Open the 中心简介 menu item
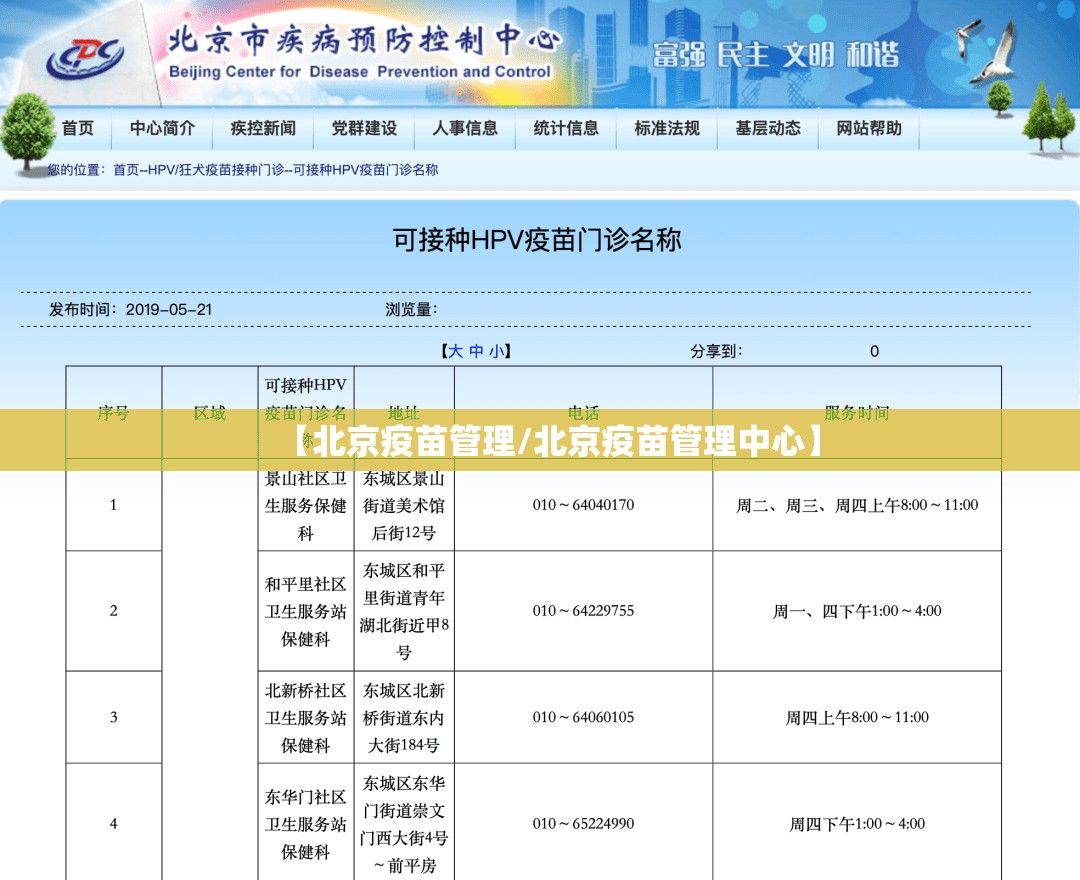Viewport: 1080px width, 880px height. coord(162,128)
